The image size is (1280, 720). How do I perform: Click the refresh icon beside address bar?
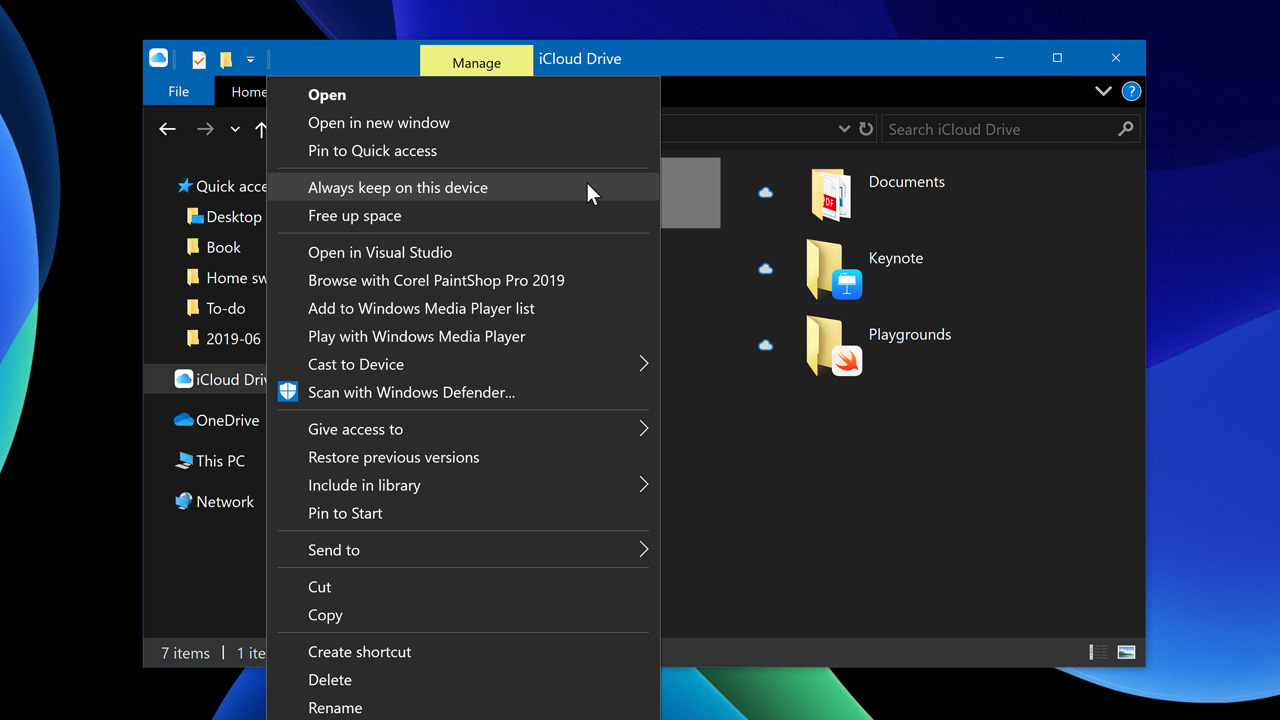(x=866, y=129)
